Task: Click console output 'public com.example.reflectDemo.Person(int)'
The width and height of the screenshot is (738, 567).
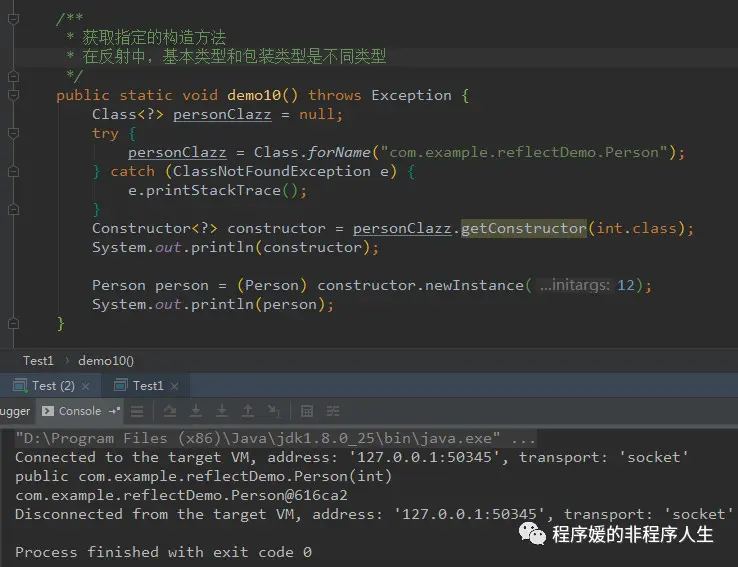Action: pyautogui.click(x=203, y=476)
